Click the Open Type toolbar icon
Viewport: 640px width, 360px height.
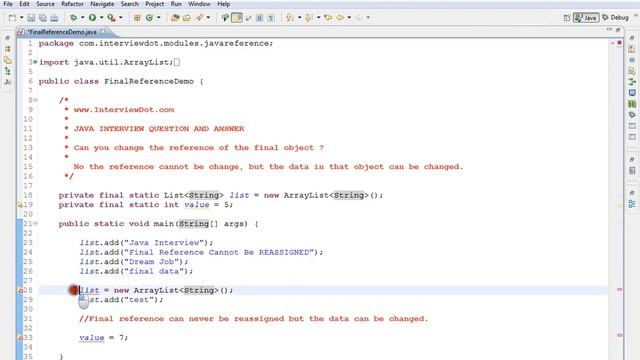(175, 18)
